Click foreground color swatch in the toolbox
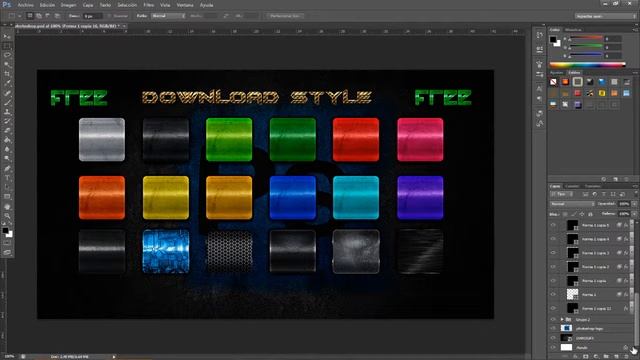Image resolution: width=640 pixels, height=360 pixels. 5,231
